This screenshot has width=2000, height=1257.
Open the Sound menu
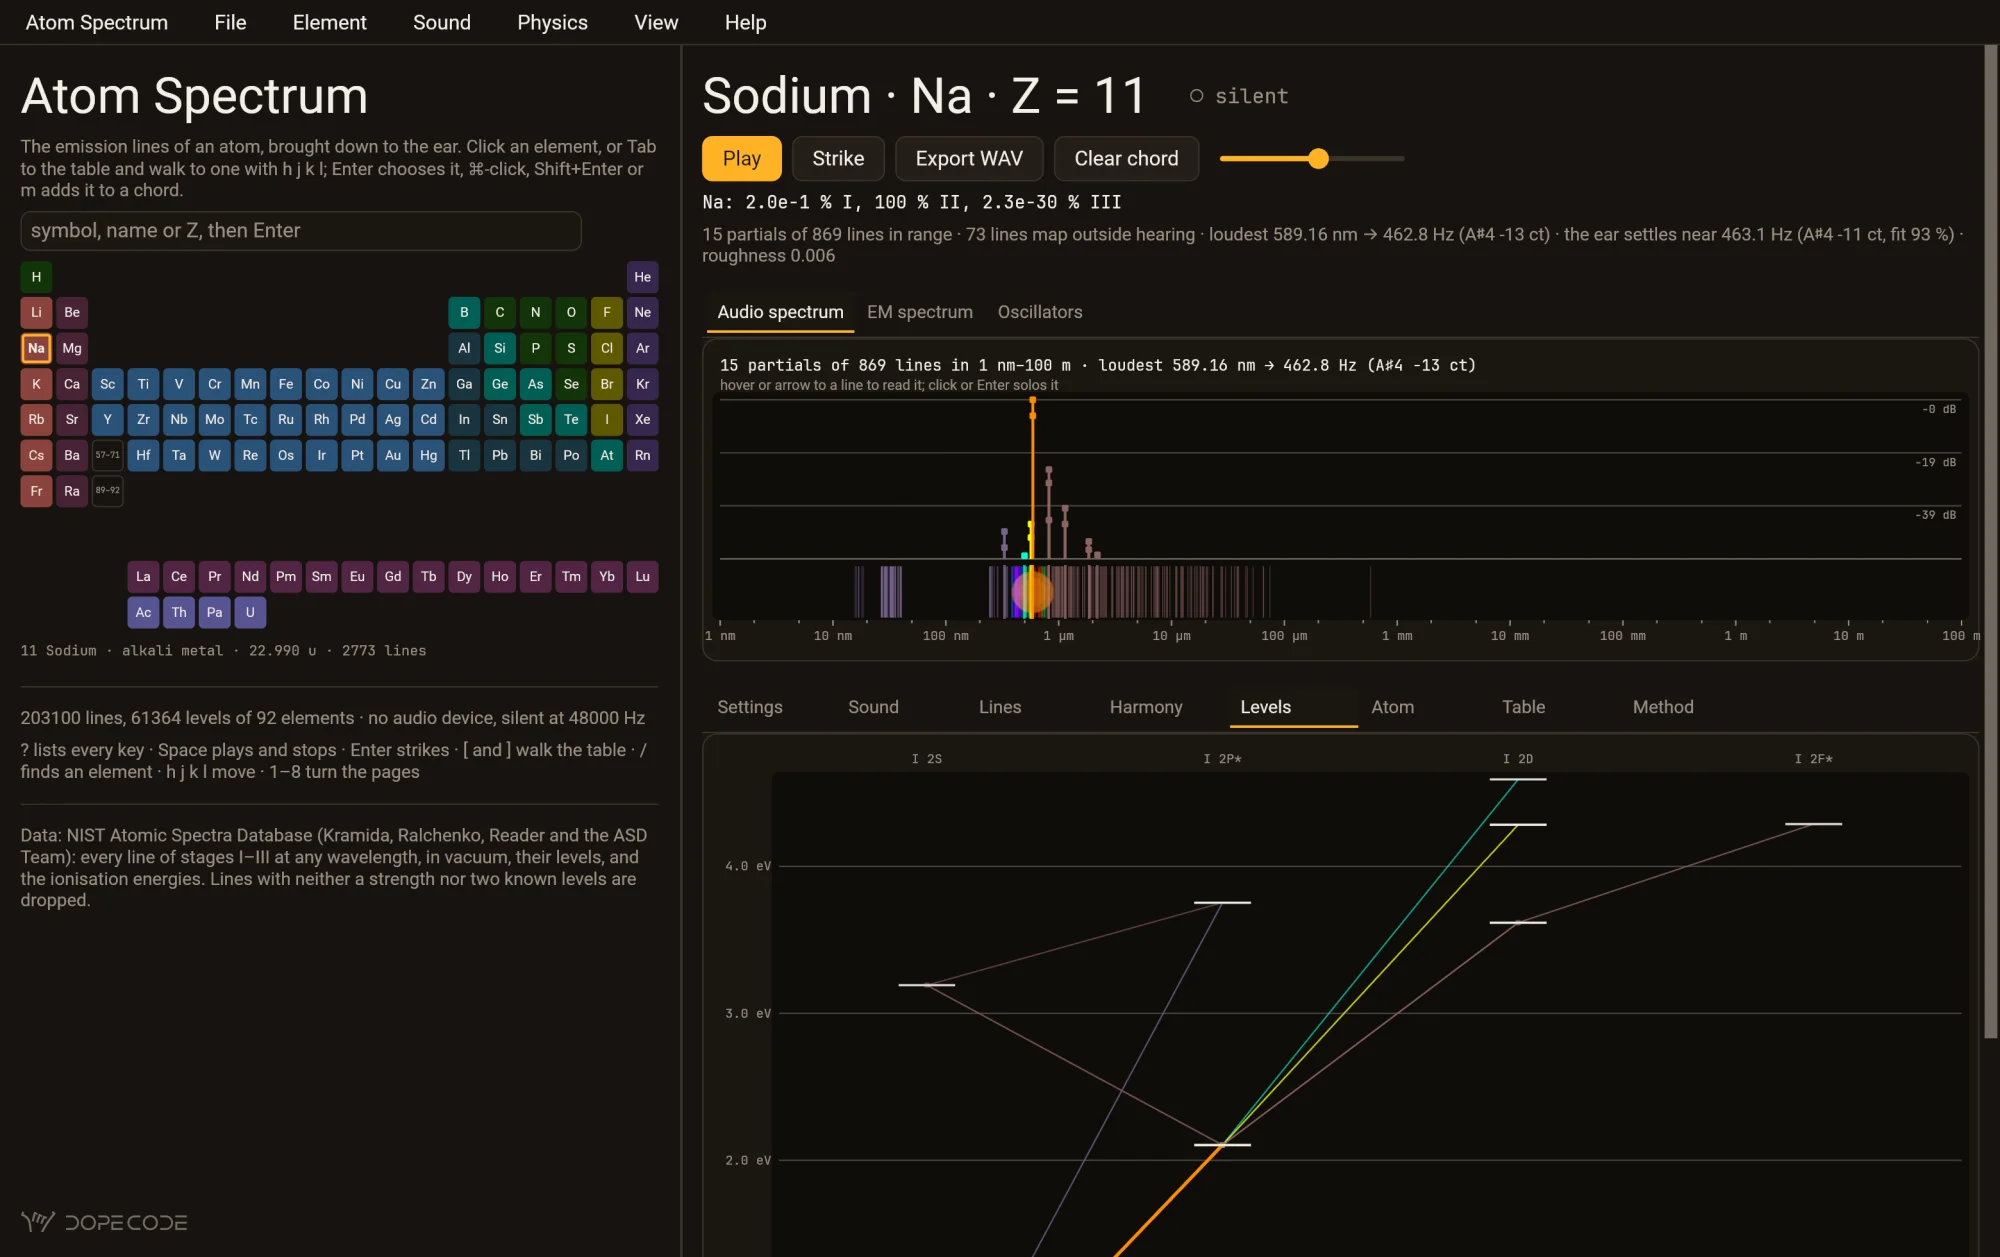coord(441,22)
